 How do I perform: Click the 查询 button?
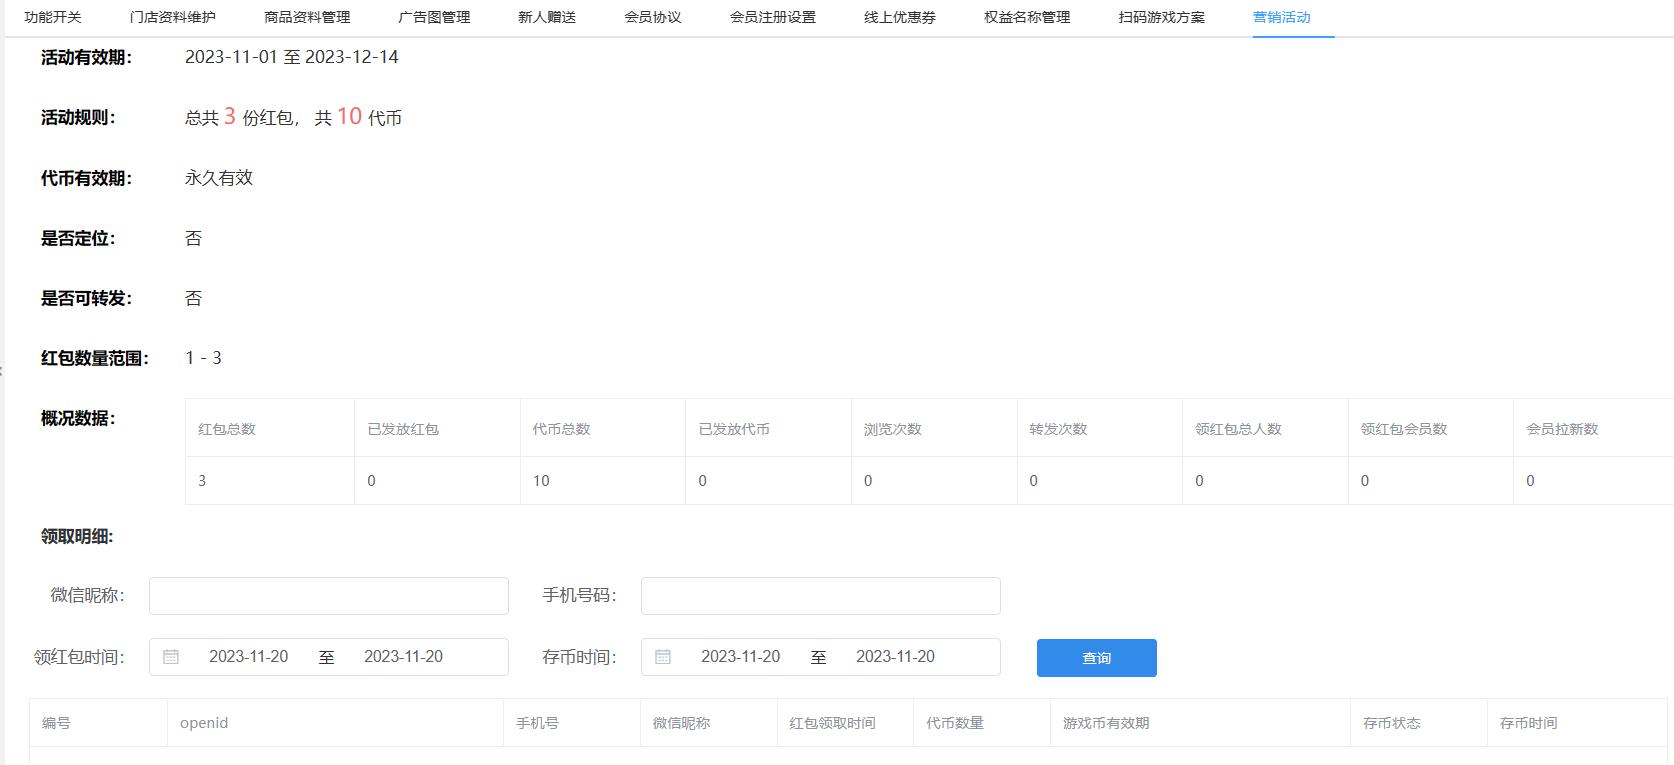coord(1097,658)
